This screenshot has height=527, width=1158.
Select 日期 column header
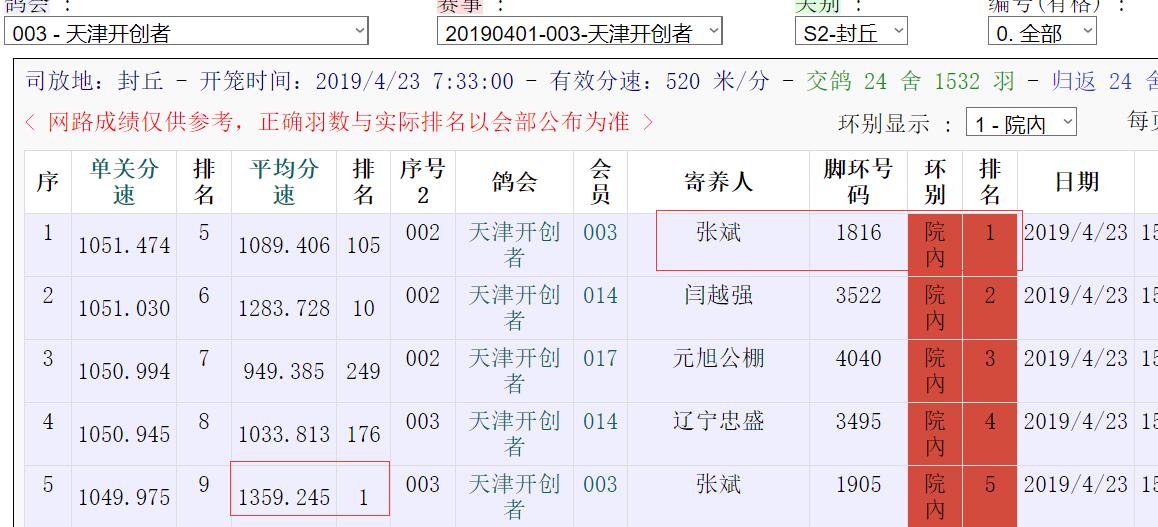pyautogui.click(x=1077, y=182)
